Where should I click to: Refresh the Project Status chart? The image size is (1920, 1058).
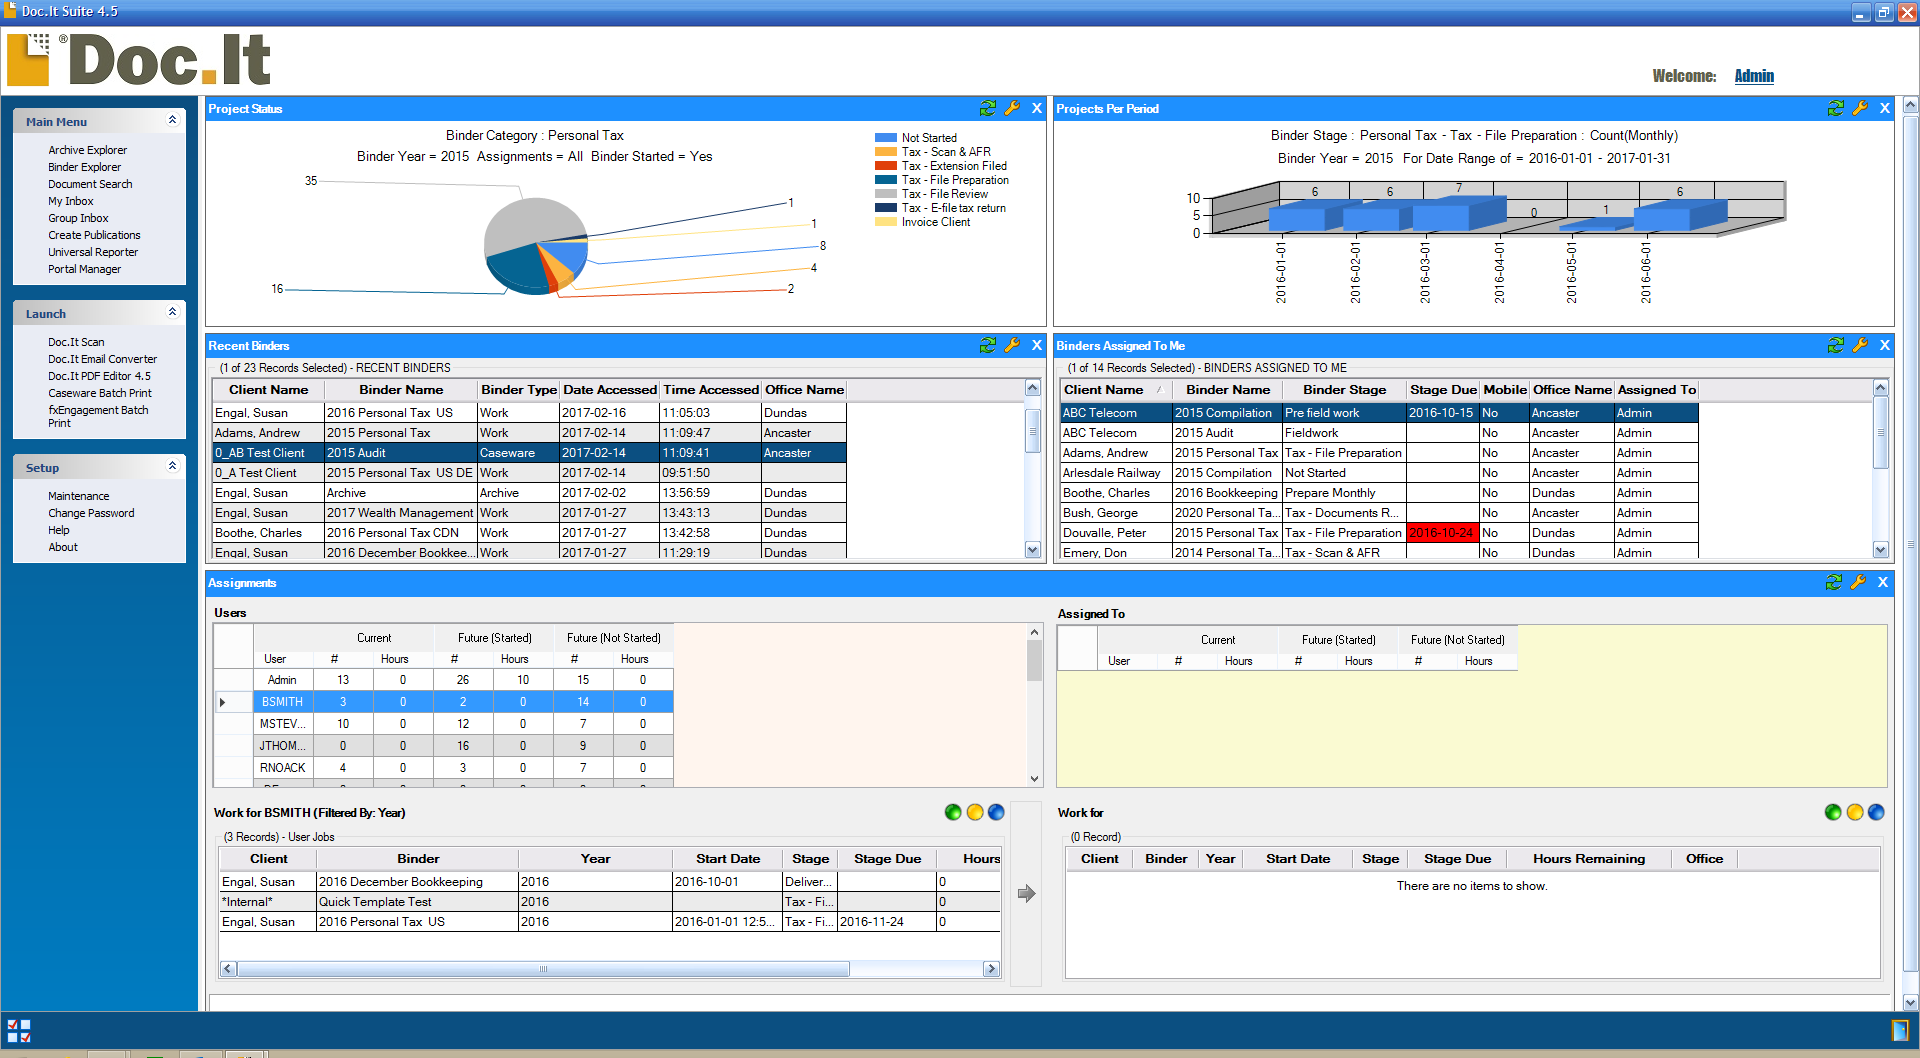pyautogui.click(x=988, y=108)
